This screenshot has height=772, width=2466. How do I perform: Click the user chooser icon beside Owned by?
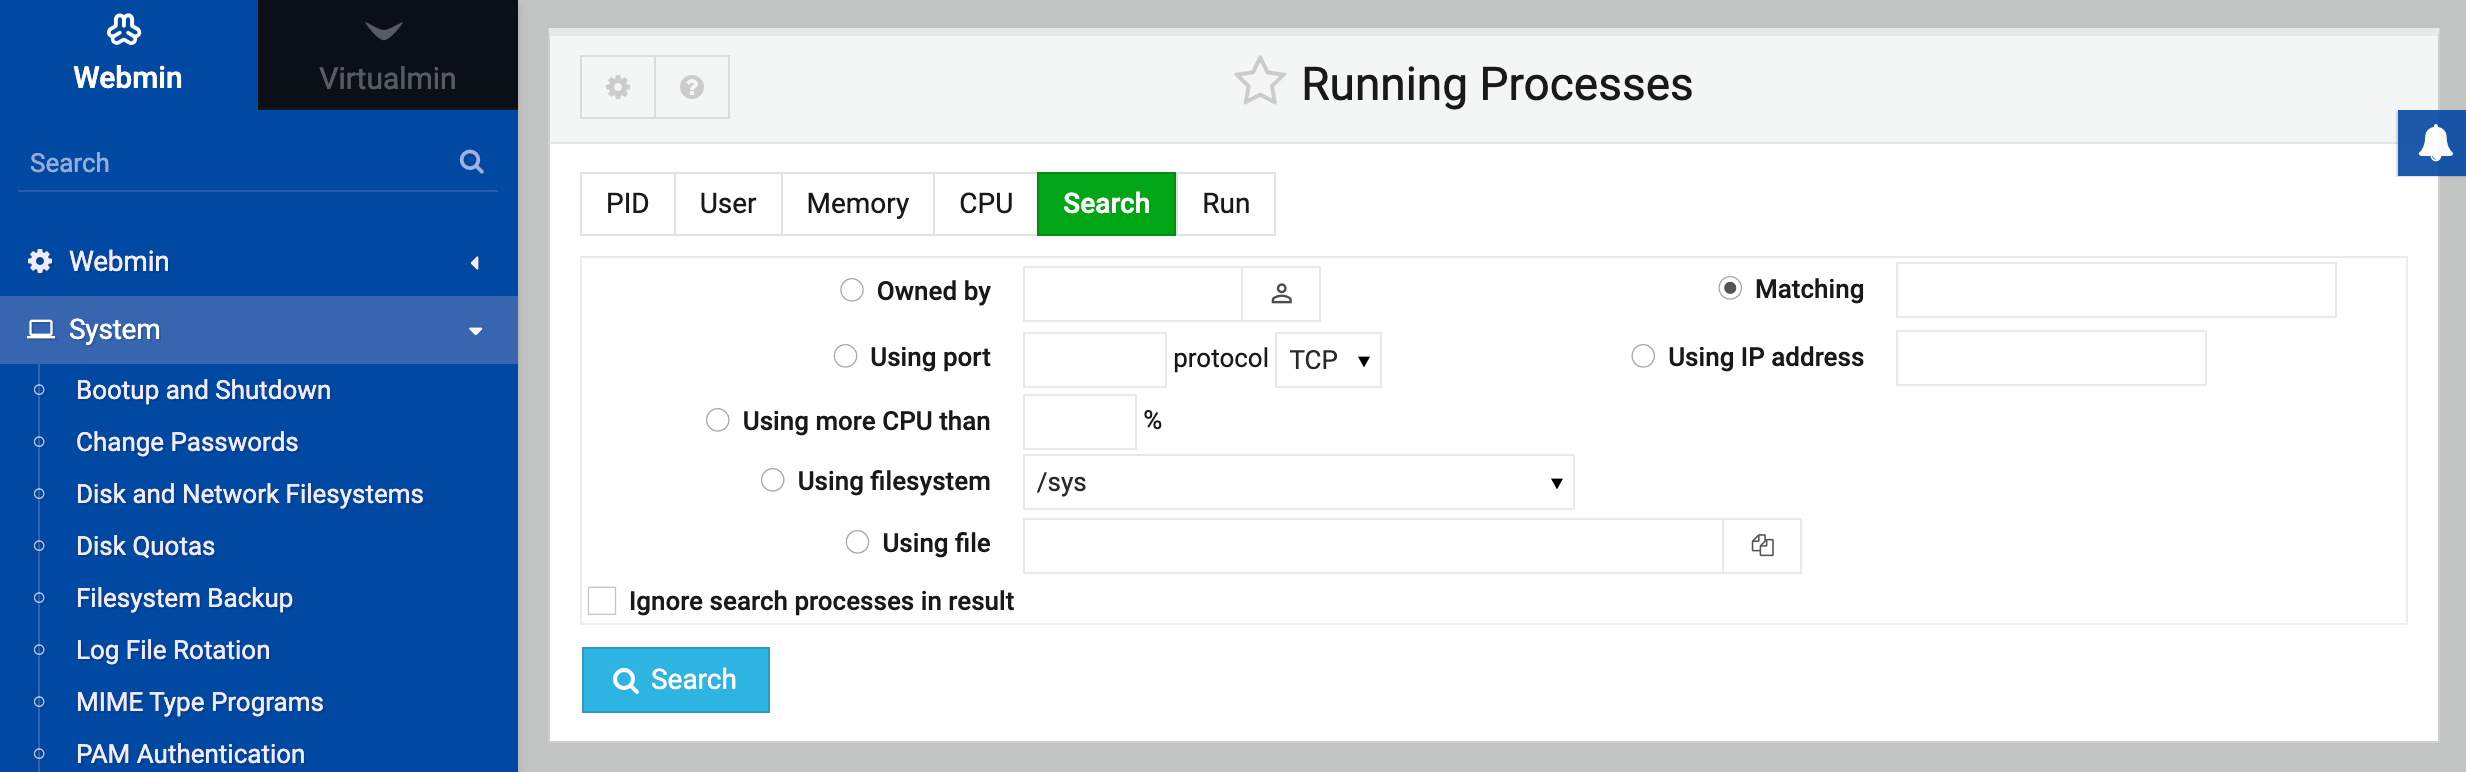point(1281,293)
